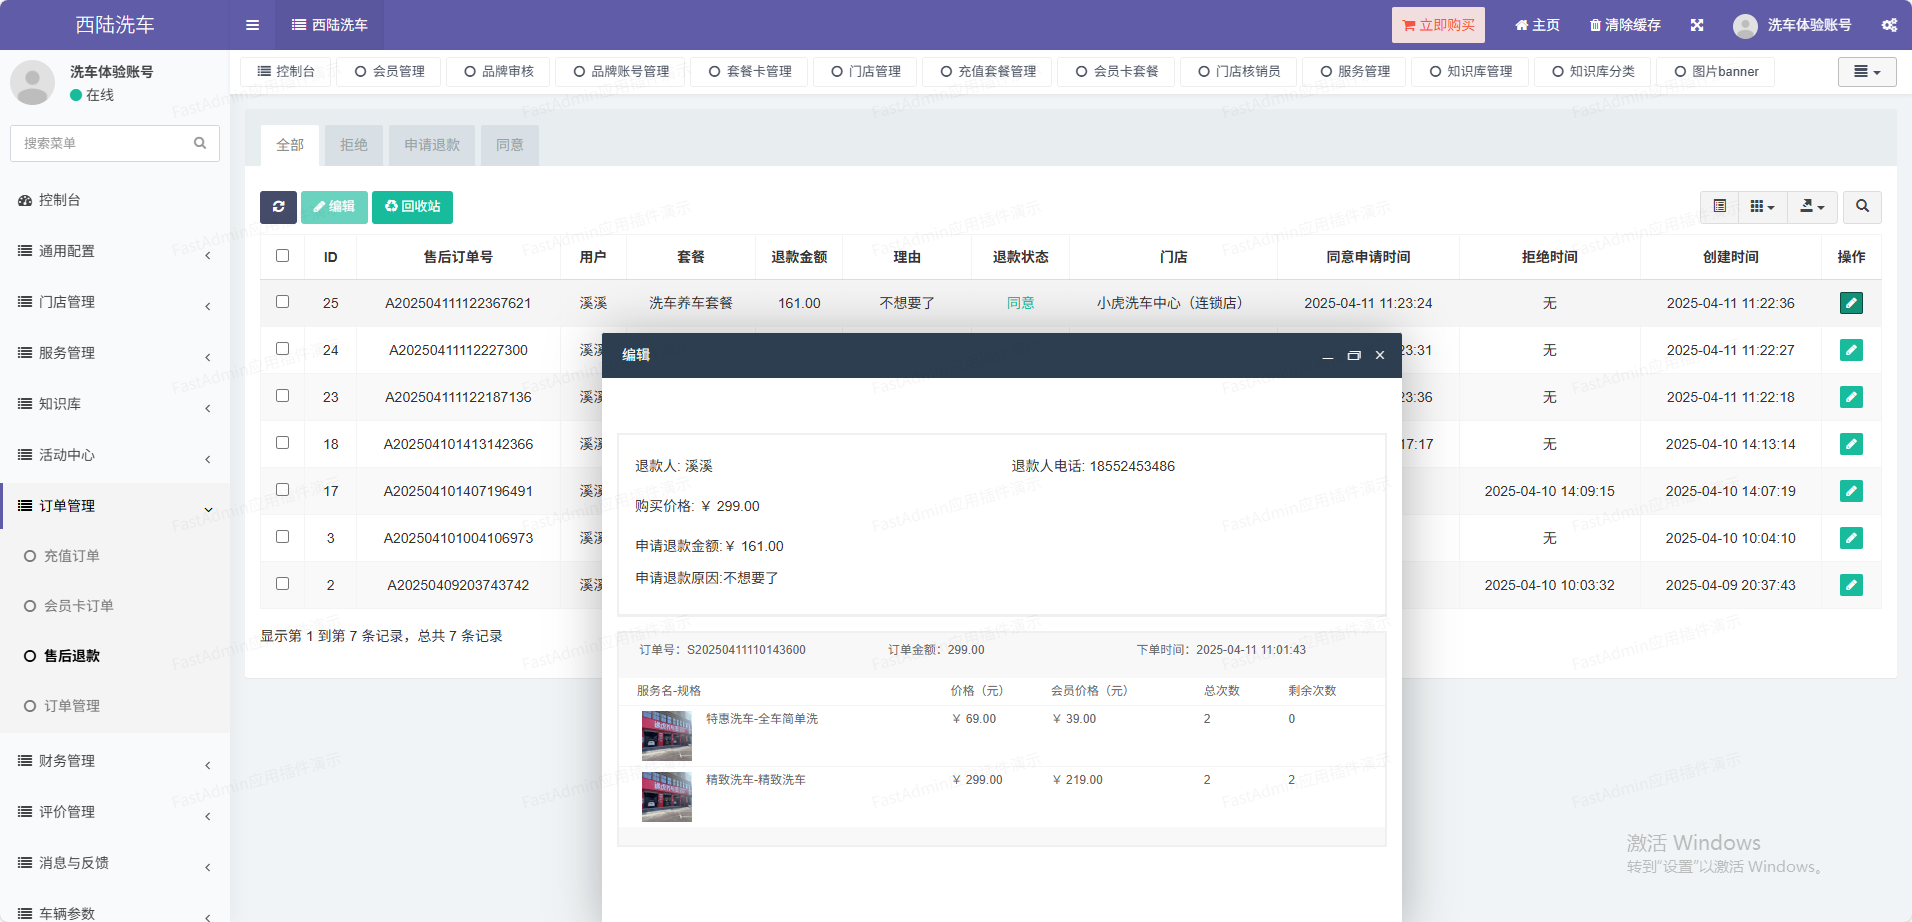Screen dimensions: 1912x922
Task: Open the 充值订单 sidebar menu item
Action: coord(72,556)
